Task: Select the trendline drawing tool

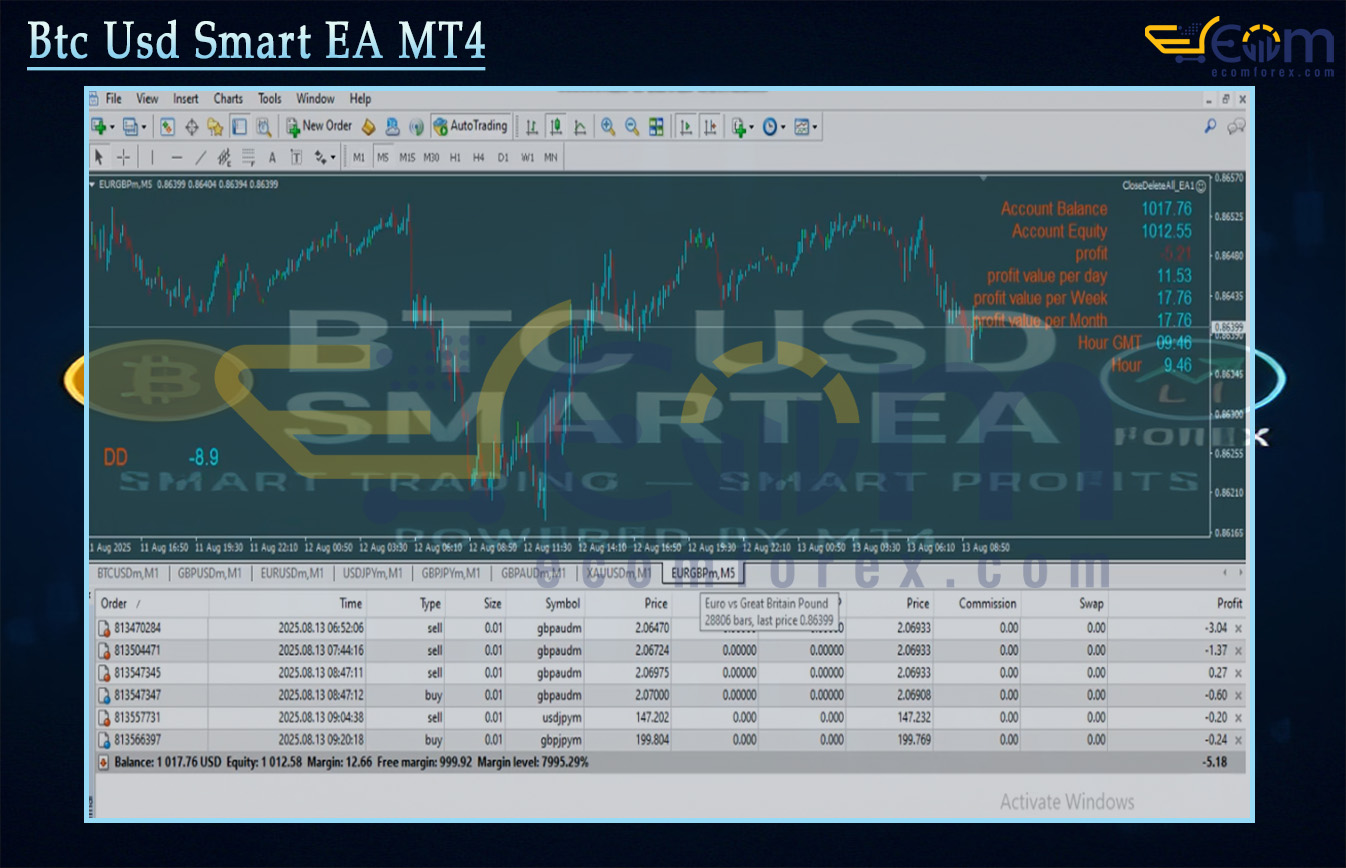Action: [x=200, y=157]
